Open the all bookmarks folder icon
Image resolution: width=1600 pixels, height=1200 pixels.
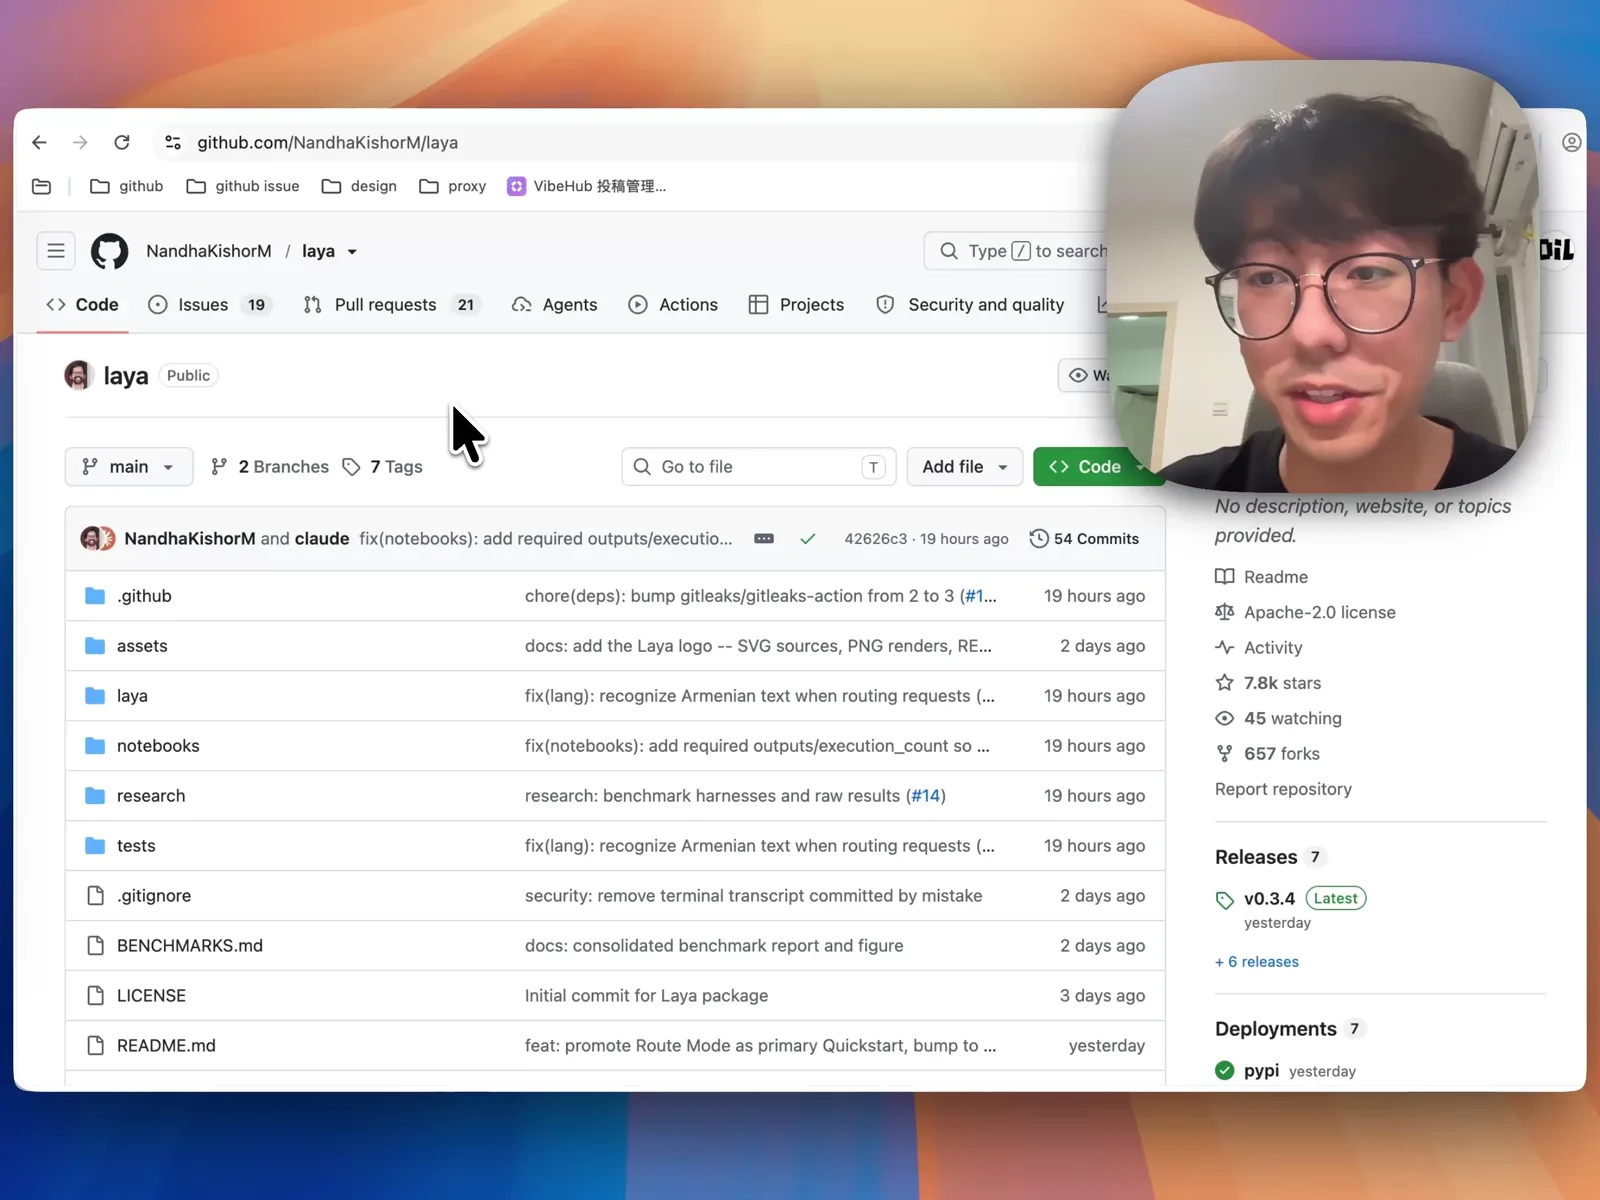pos(41,186)
